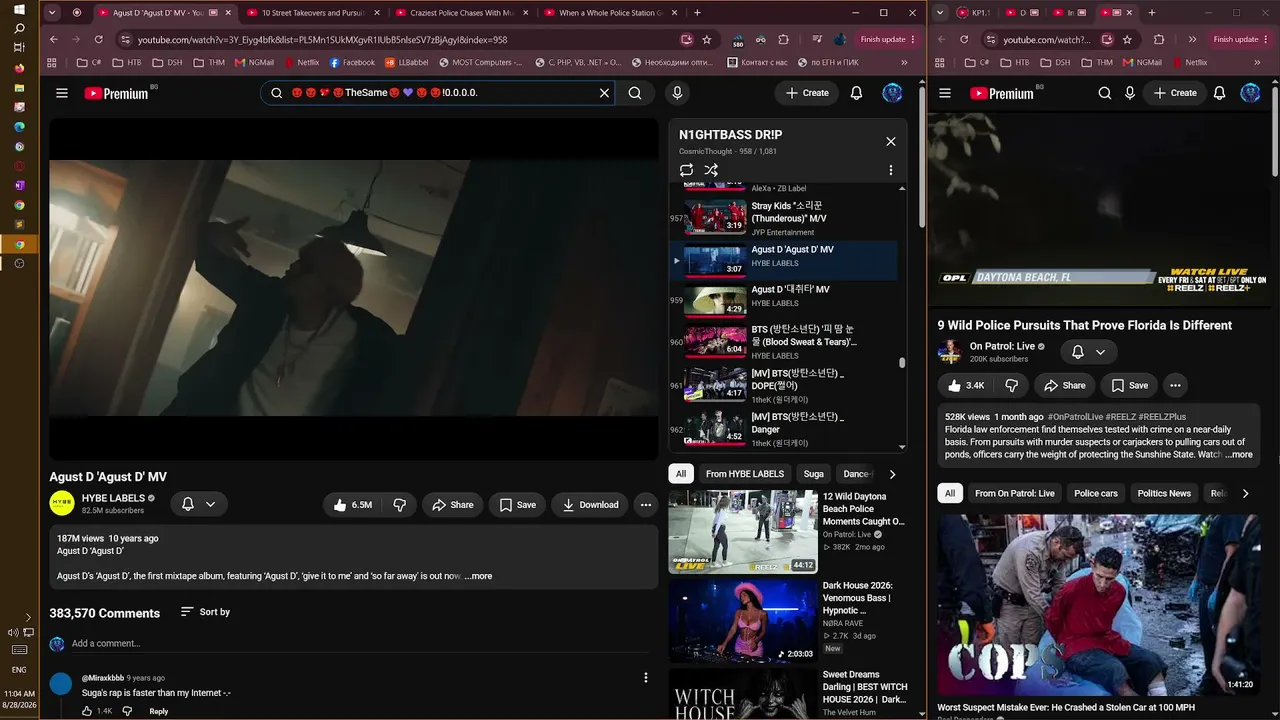Open File Explorer from the Windows taskbar
Screen dimensions: 1280x720
coord(19,88)
